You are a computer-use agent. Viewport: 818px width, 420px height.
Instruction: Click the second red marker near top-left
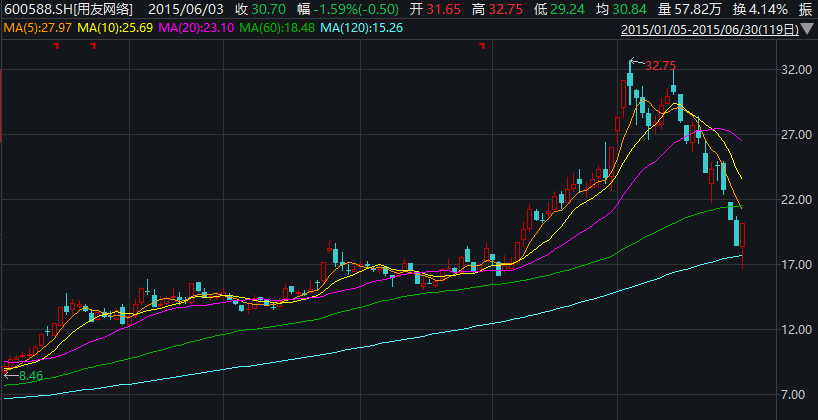pyautogui.click(x=92, y=46)
